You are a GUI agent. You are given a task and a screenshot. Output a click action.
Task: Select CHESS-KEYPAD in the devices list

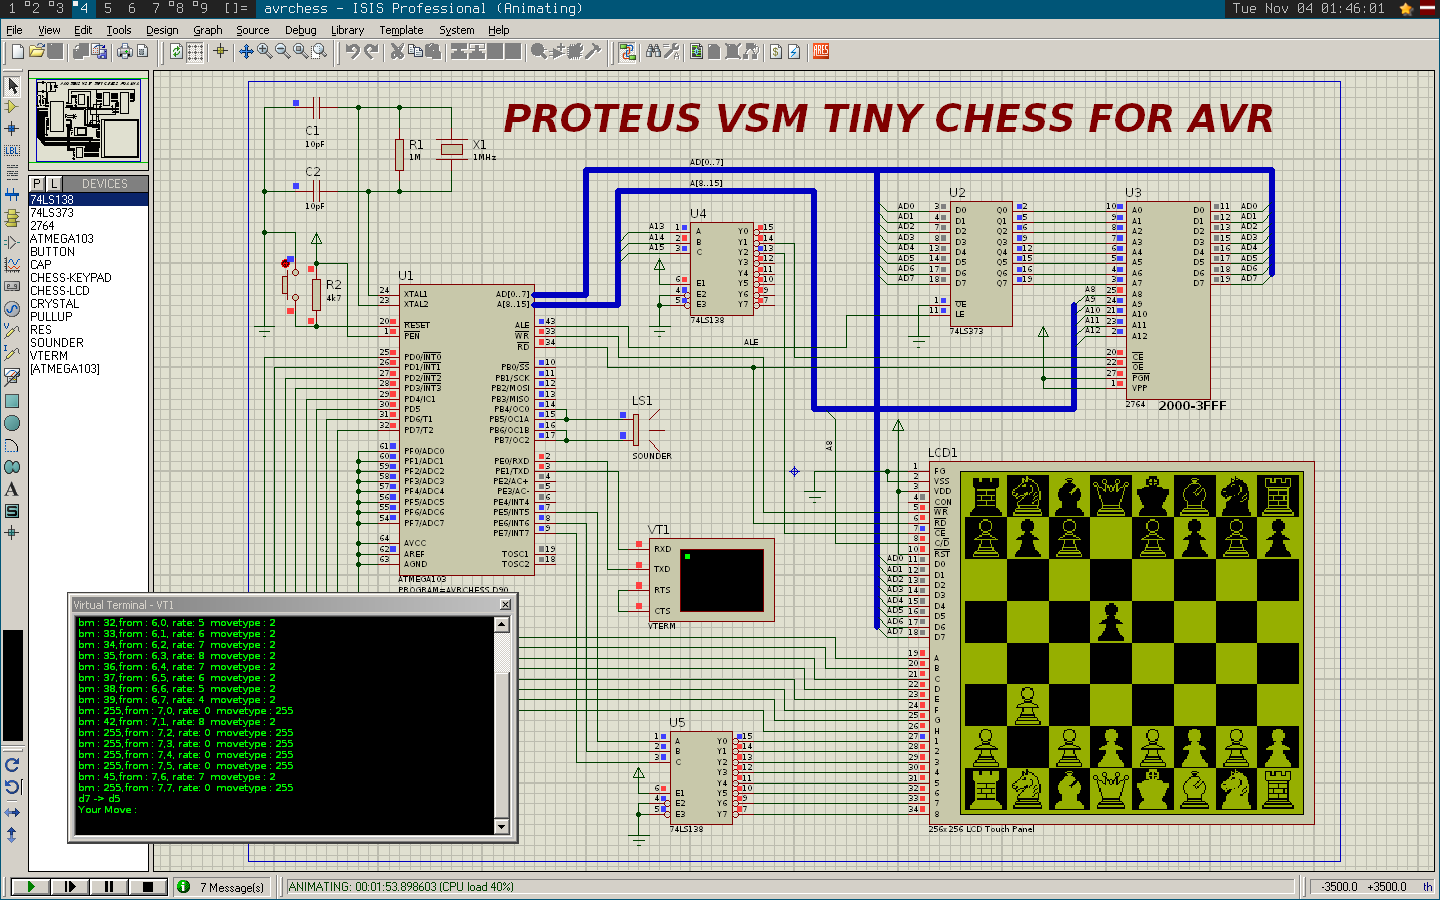89,277
